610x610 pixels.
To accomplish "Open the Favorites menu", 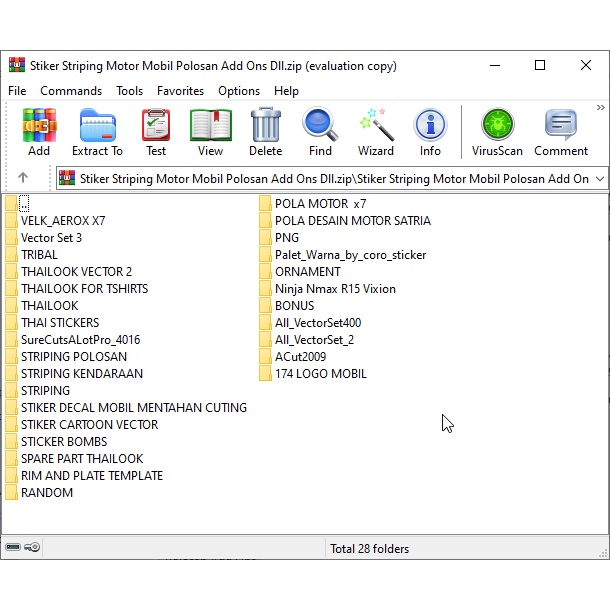I will (180, 91).
